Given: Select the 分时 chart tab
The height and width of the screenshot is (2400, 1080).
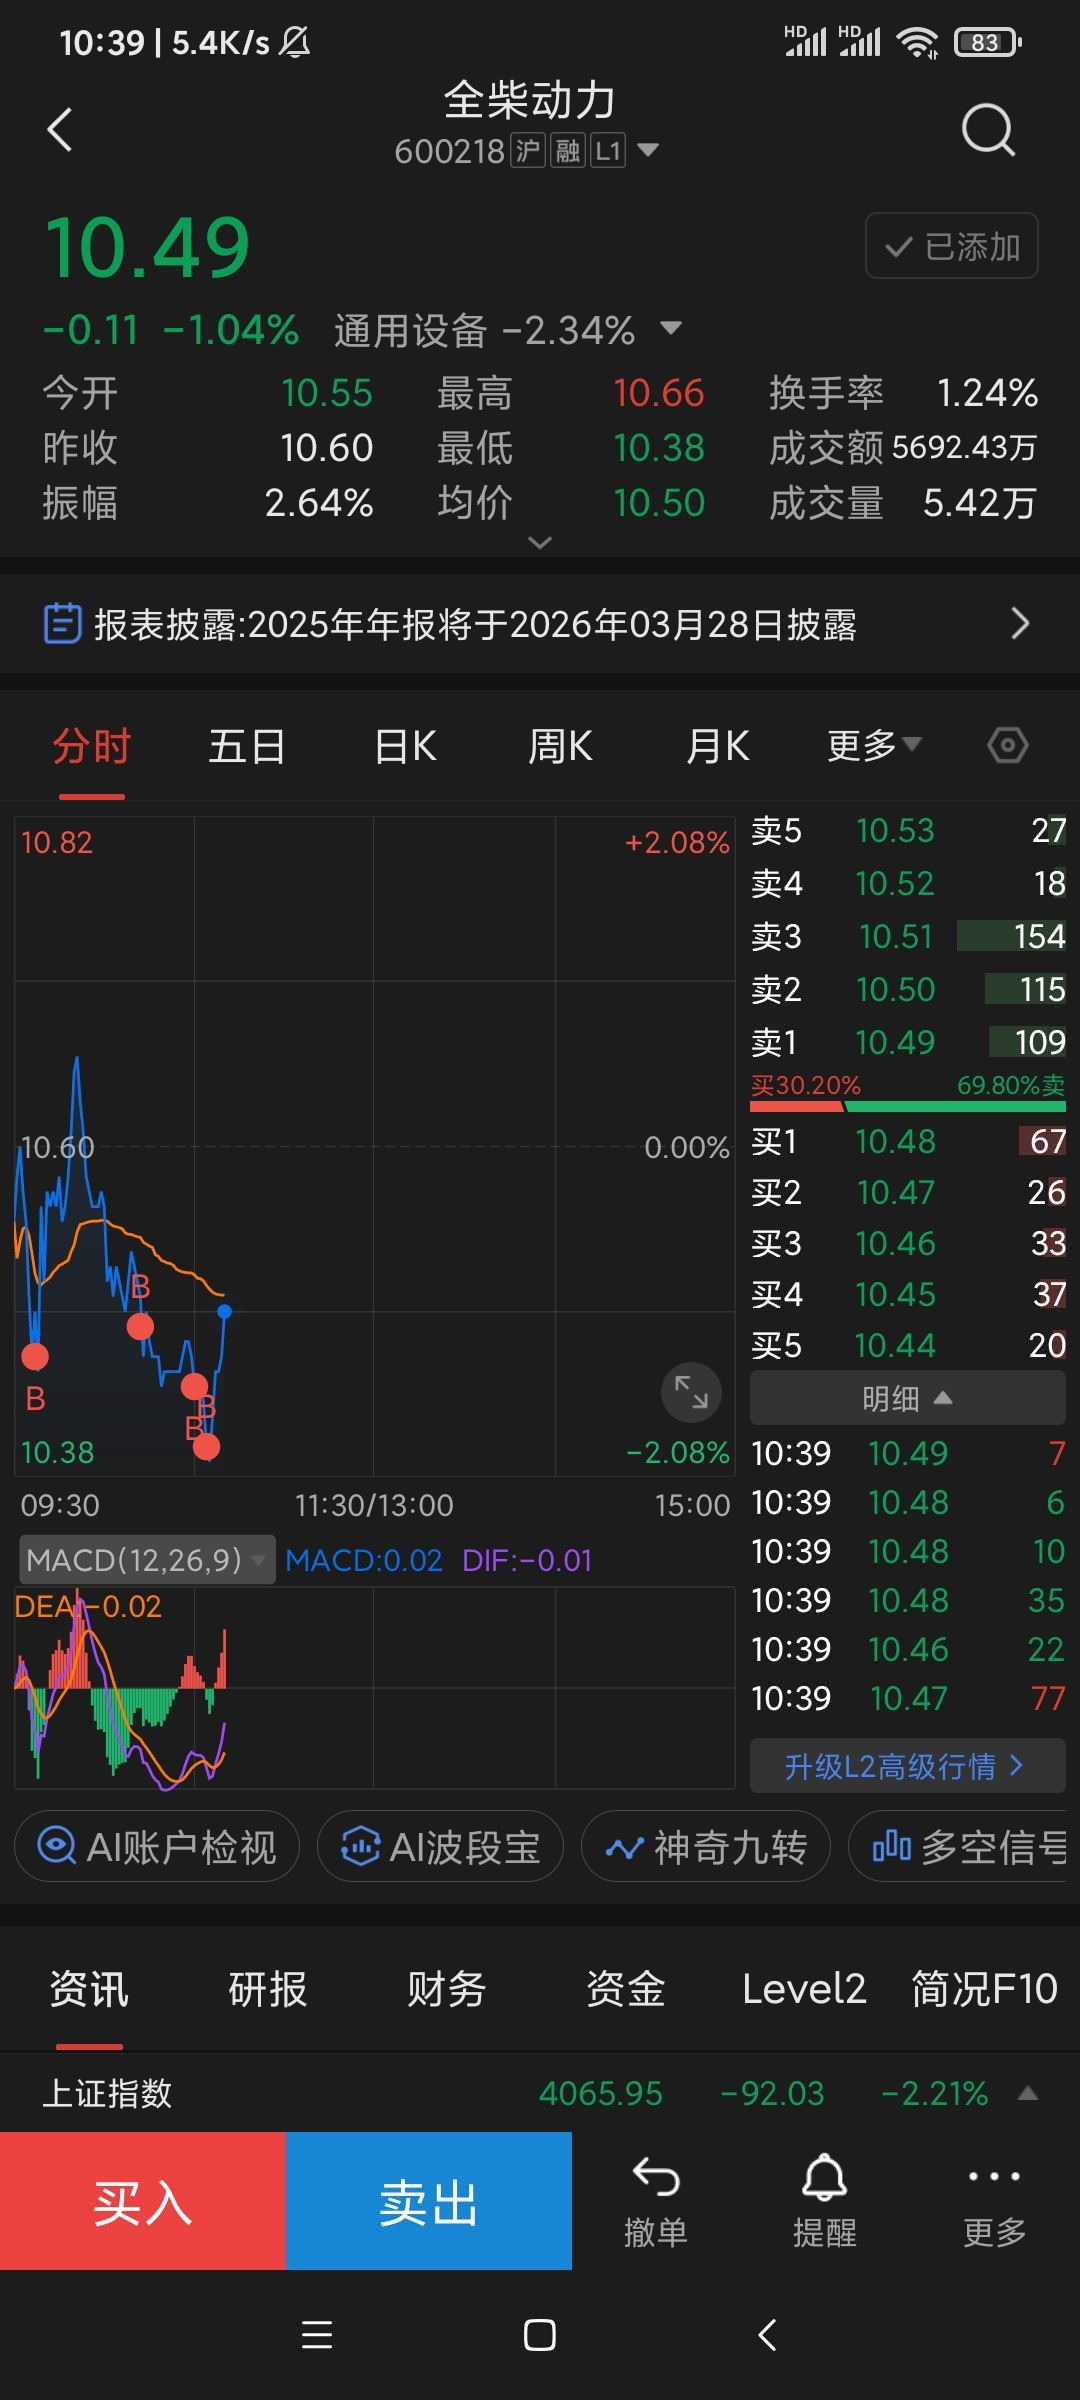Looking at the screenshot, I should pyautogui.click(x=92, y=746).
